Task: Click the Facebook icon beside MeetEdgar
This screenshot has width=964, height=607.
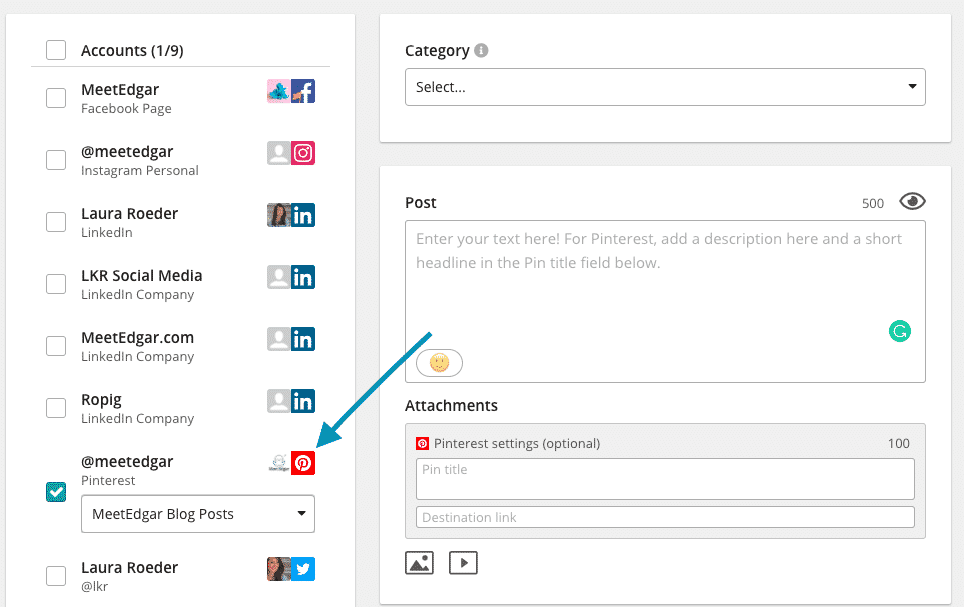Action: point(303,91)
